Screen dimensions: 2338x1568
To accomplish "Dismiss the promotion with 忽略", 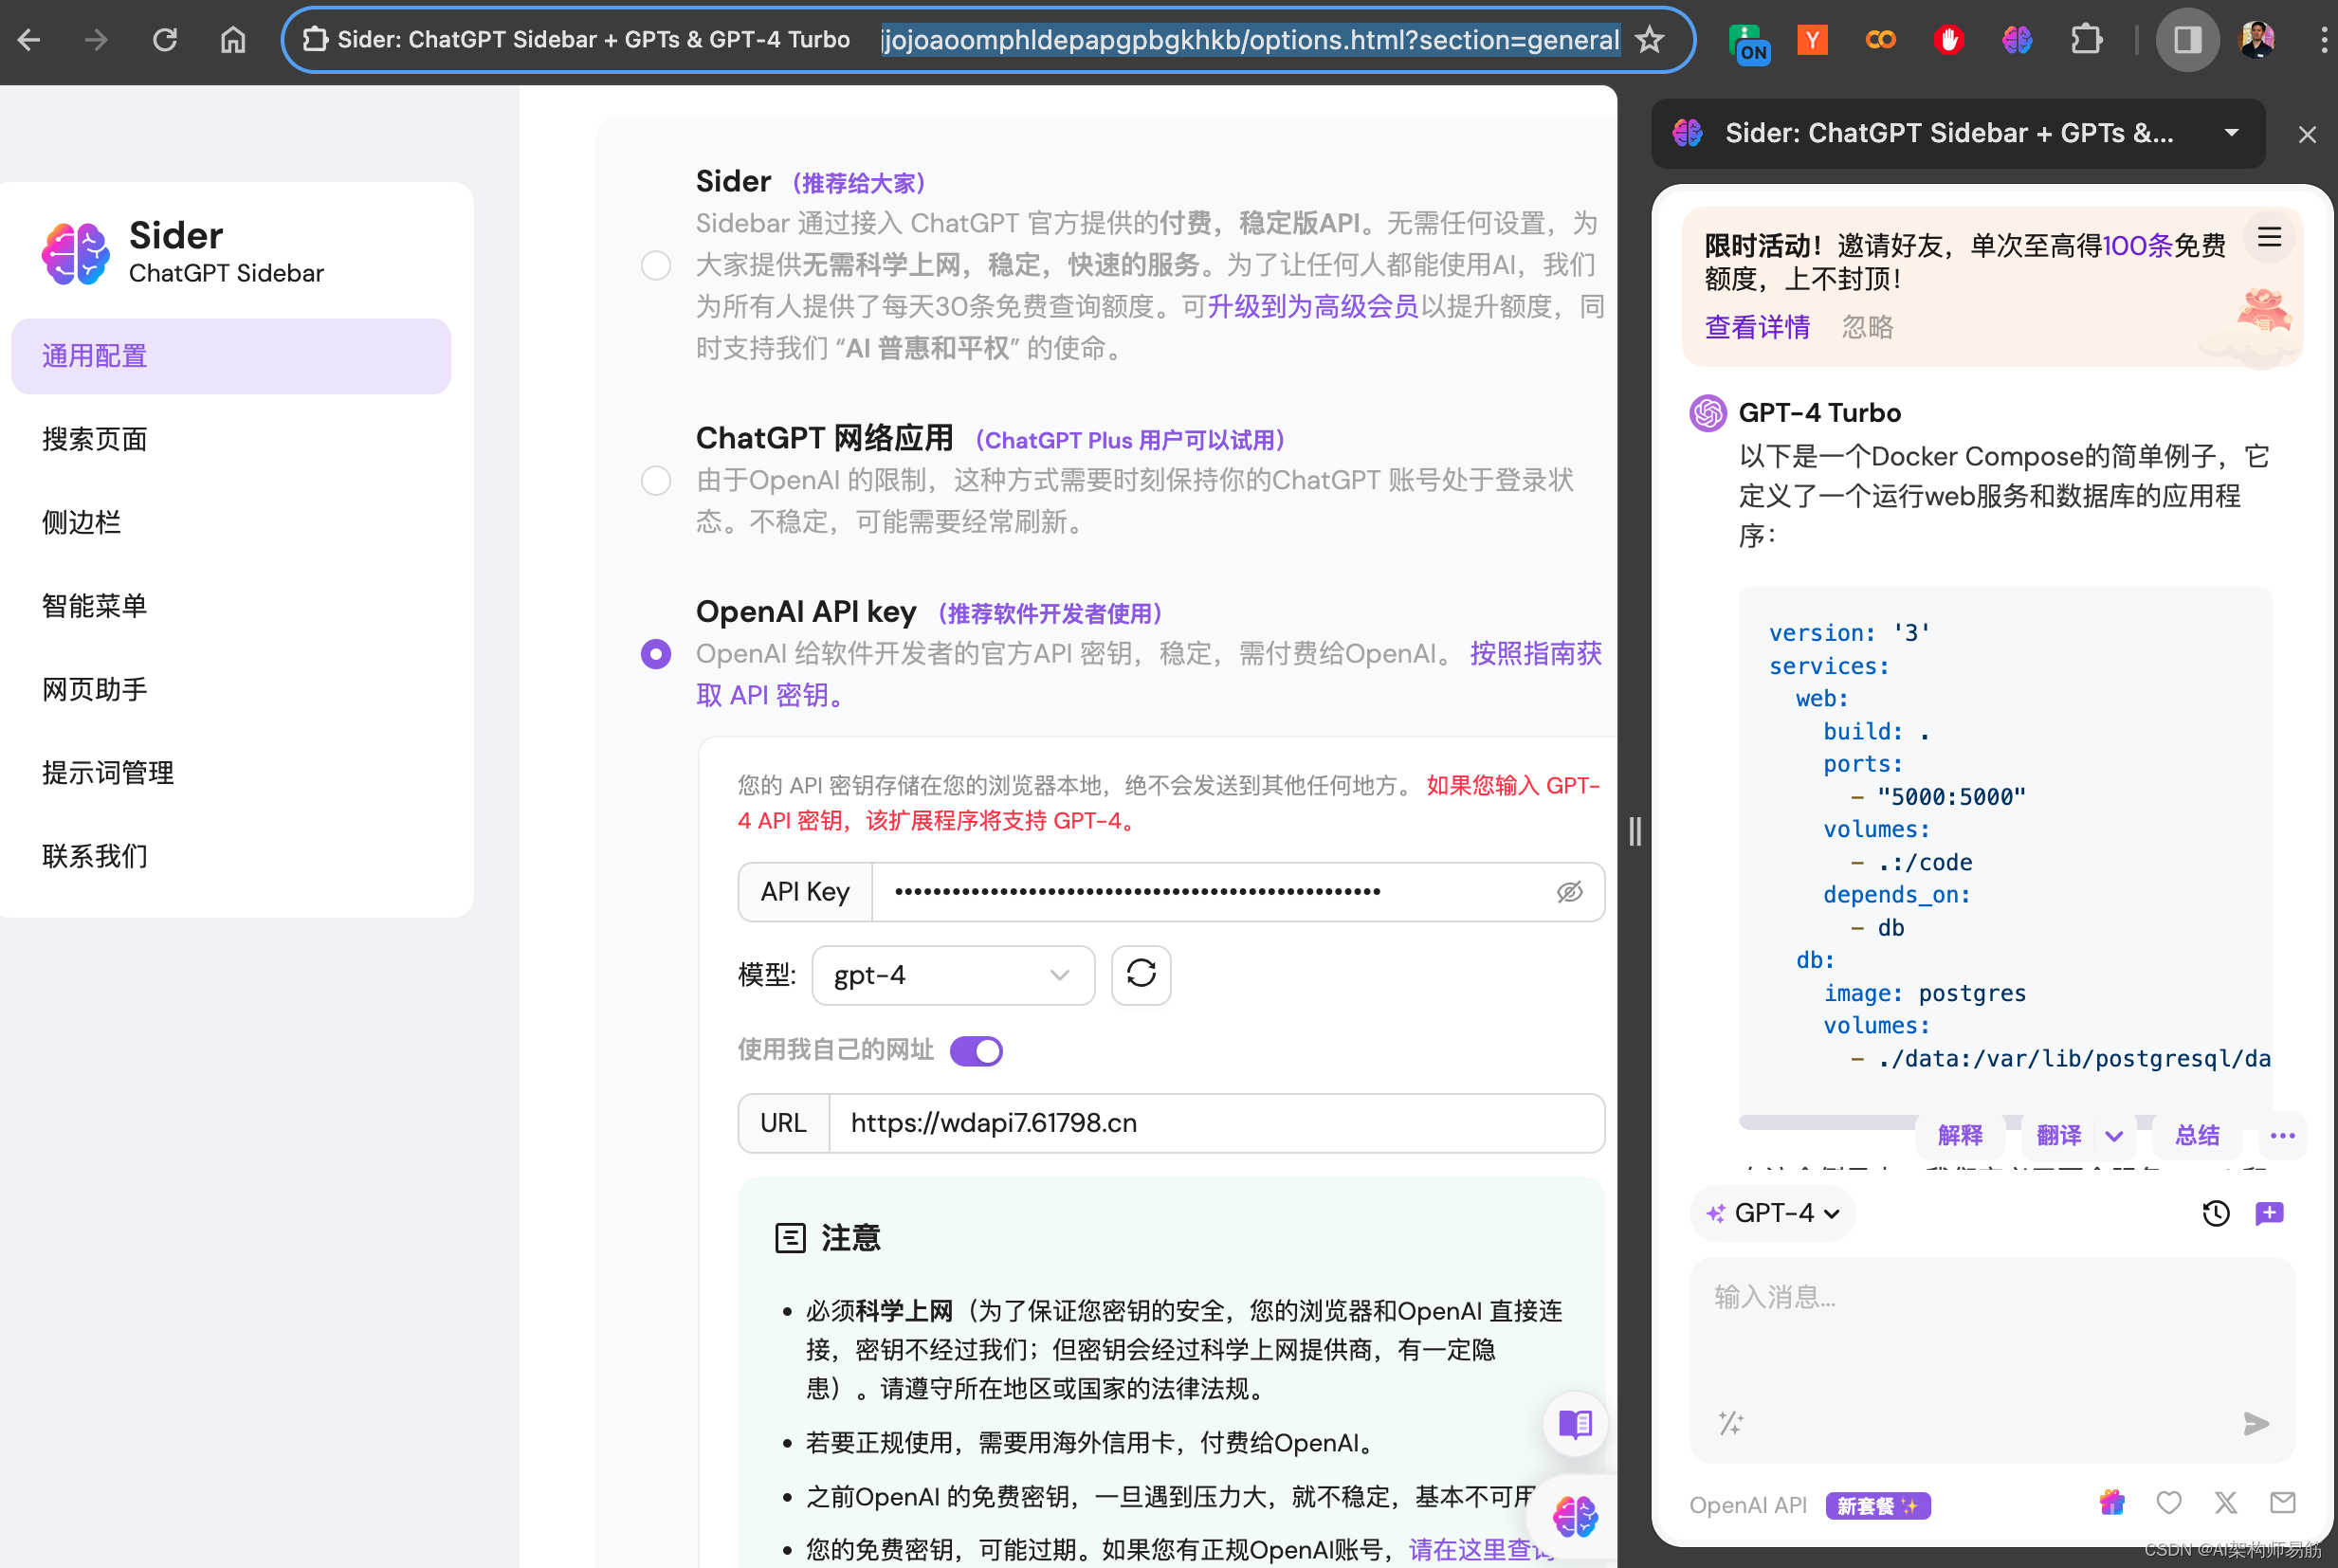I will coord(1867,327).
